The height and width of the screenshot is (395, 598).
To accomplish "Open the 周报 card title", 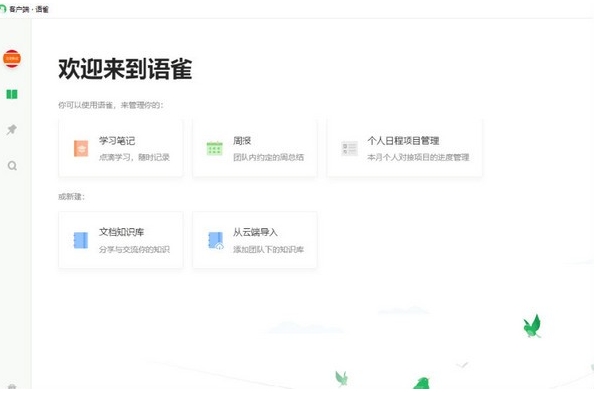I will [x=242, y=141].
